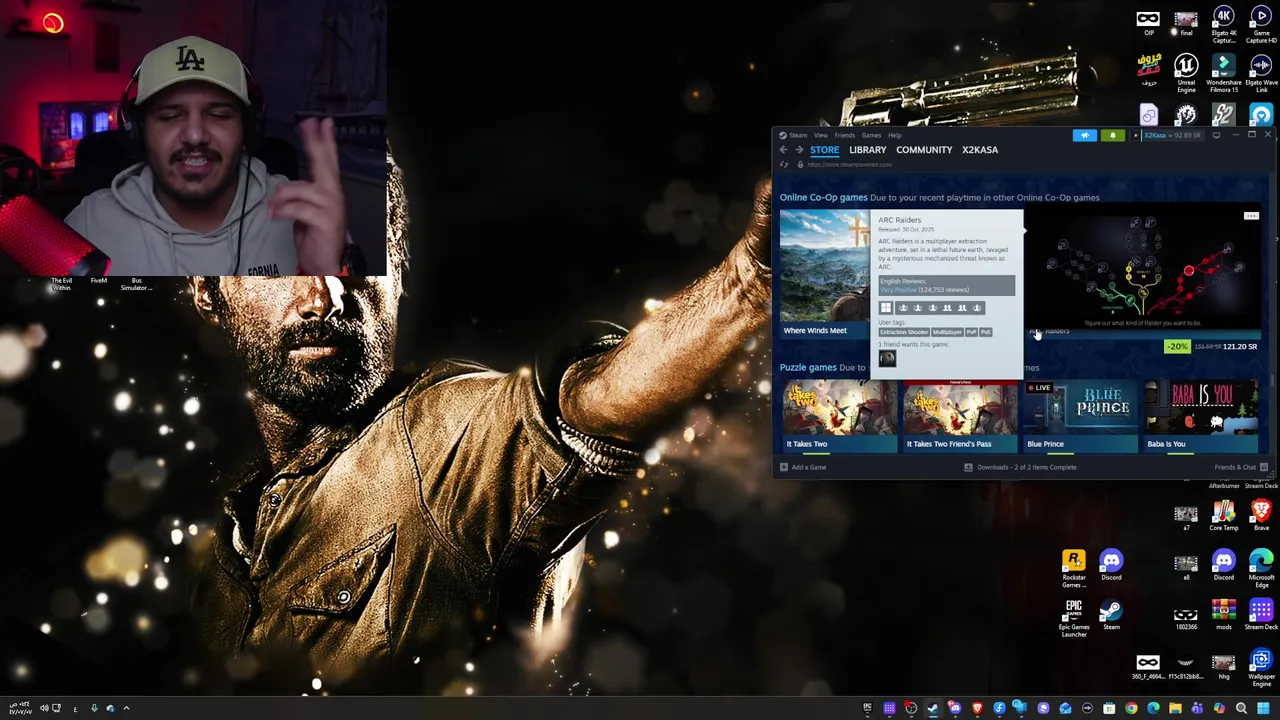Click the -20% discount badge

click(1177, 346)
